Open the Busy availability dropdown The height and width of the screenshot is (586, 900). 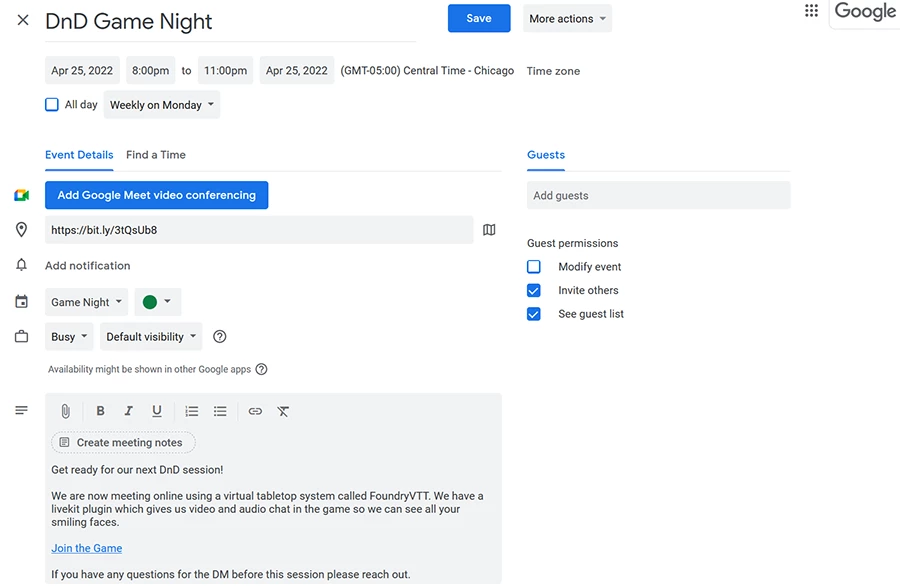68,336
